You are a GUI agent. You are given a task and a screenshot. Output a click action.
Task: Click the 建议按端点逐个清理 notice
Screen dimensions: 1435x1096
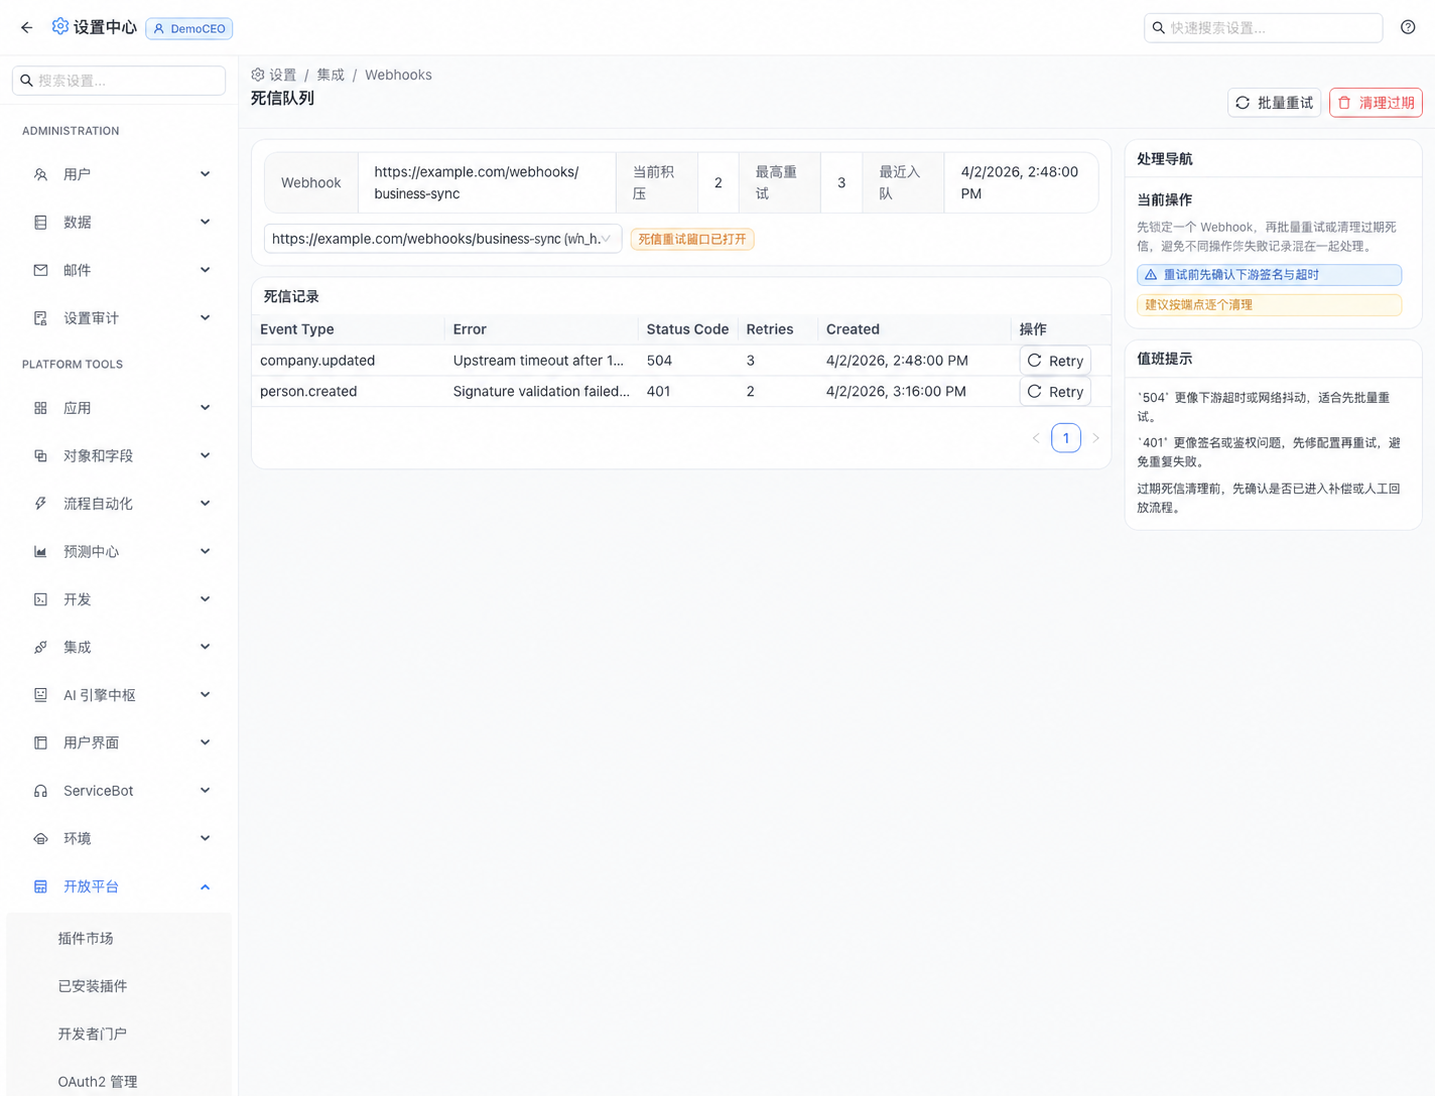coord(1269,305)
